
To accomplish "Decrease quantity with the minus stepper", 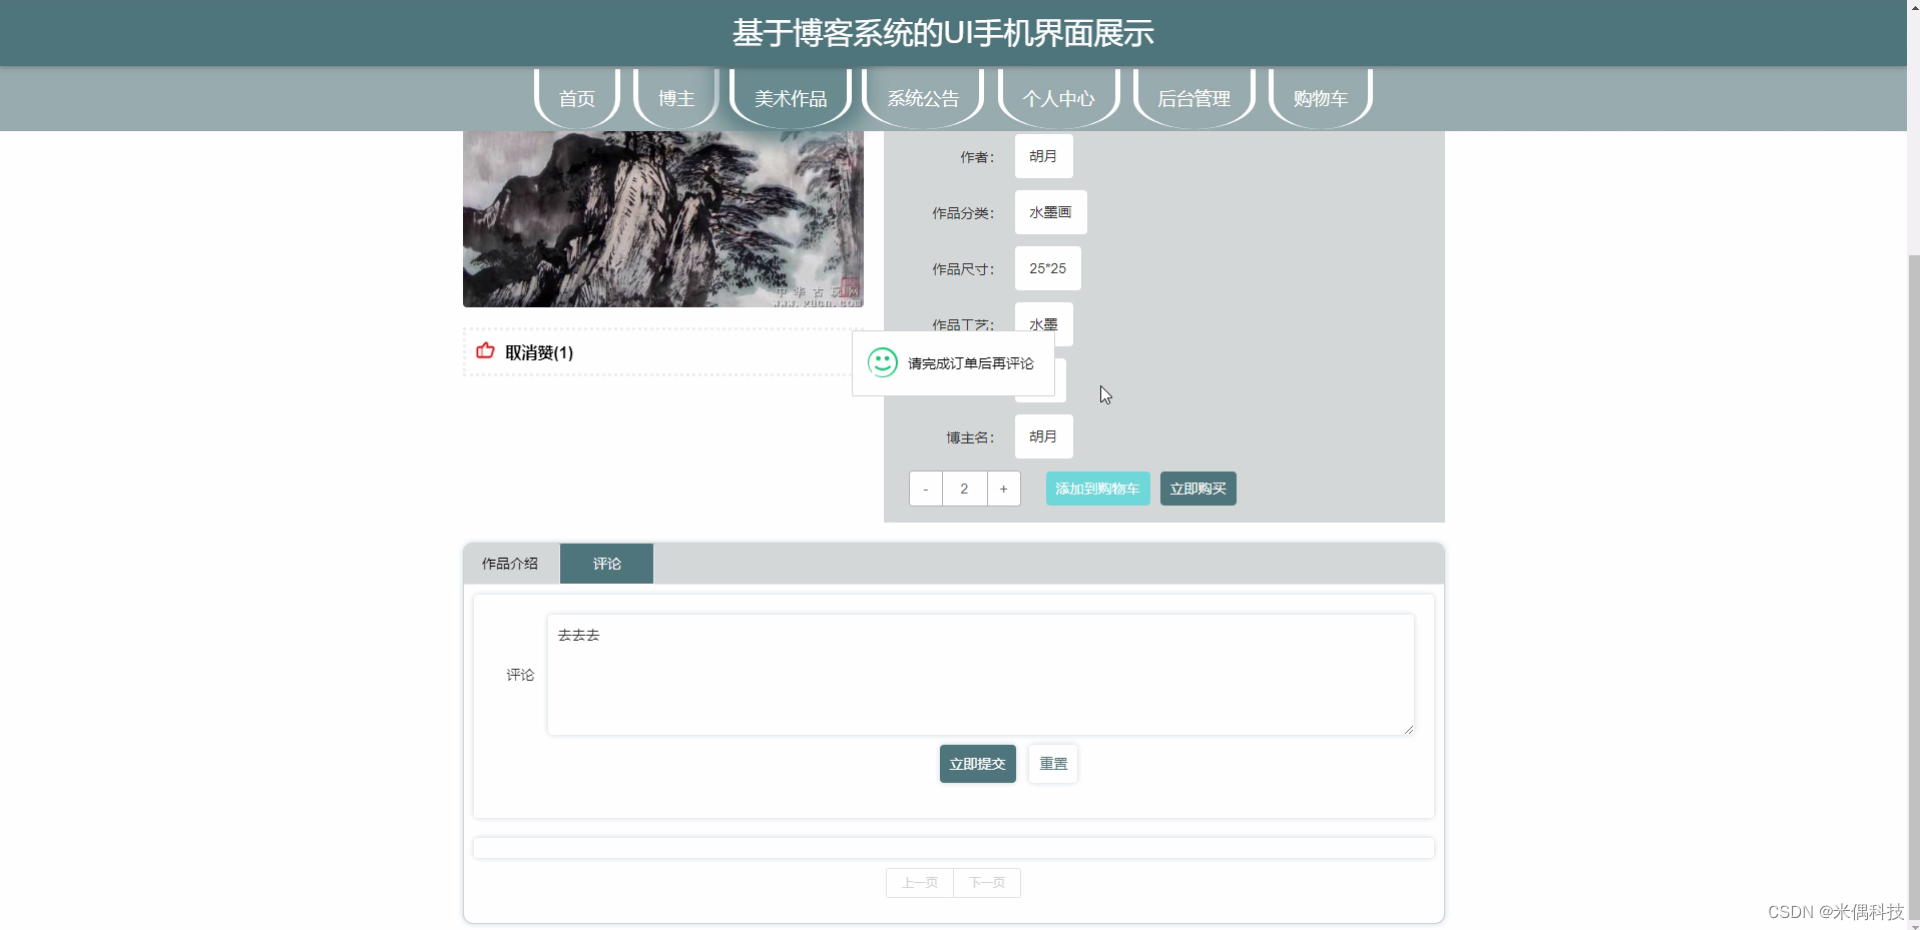I will pyautogui.click(x=925, y=489).
